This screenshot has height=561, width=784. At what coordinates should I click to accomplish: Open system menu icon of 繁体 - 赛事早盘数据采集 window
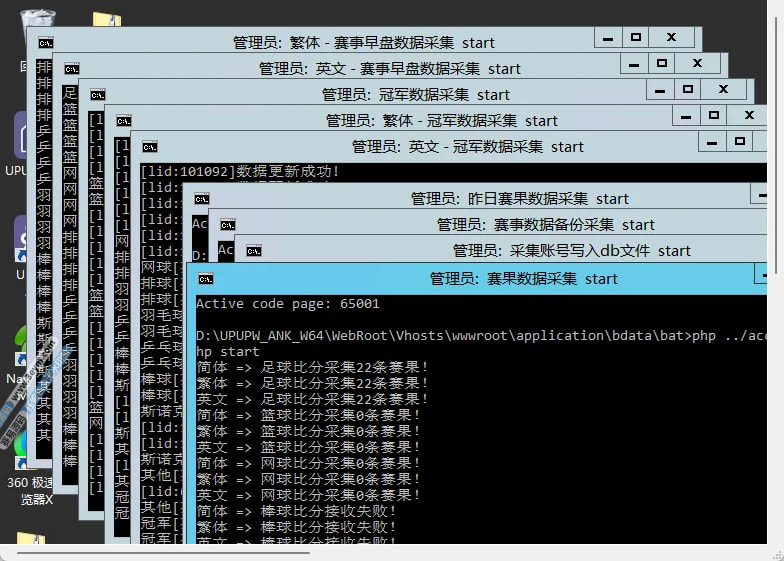point(46,43)
